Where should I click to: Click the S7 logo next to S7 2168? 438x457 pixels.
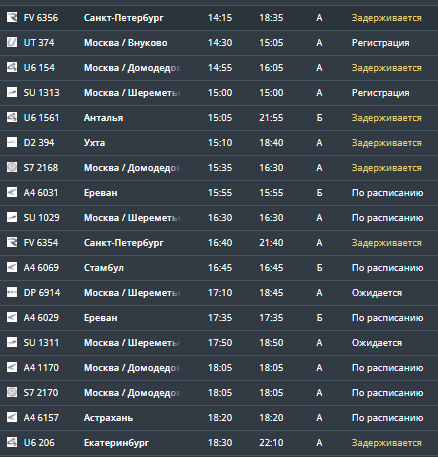tap(12, 167)
